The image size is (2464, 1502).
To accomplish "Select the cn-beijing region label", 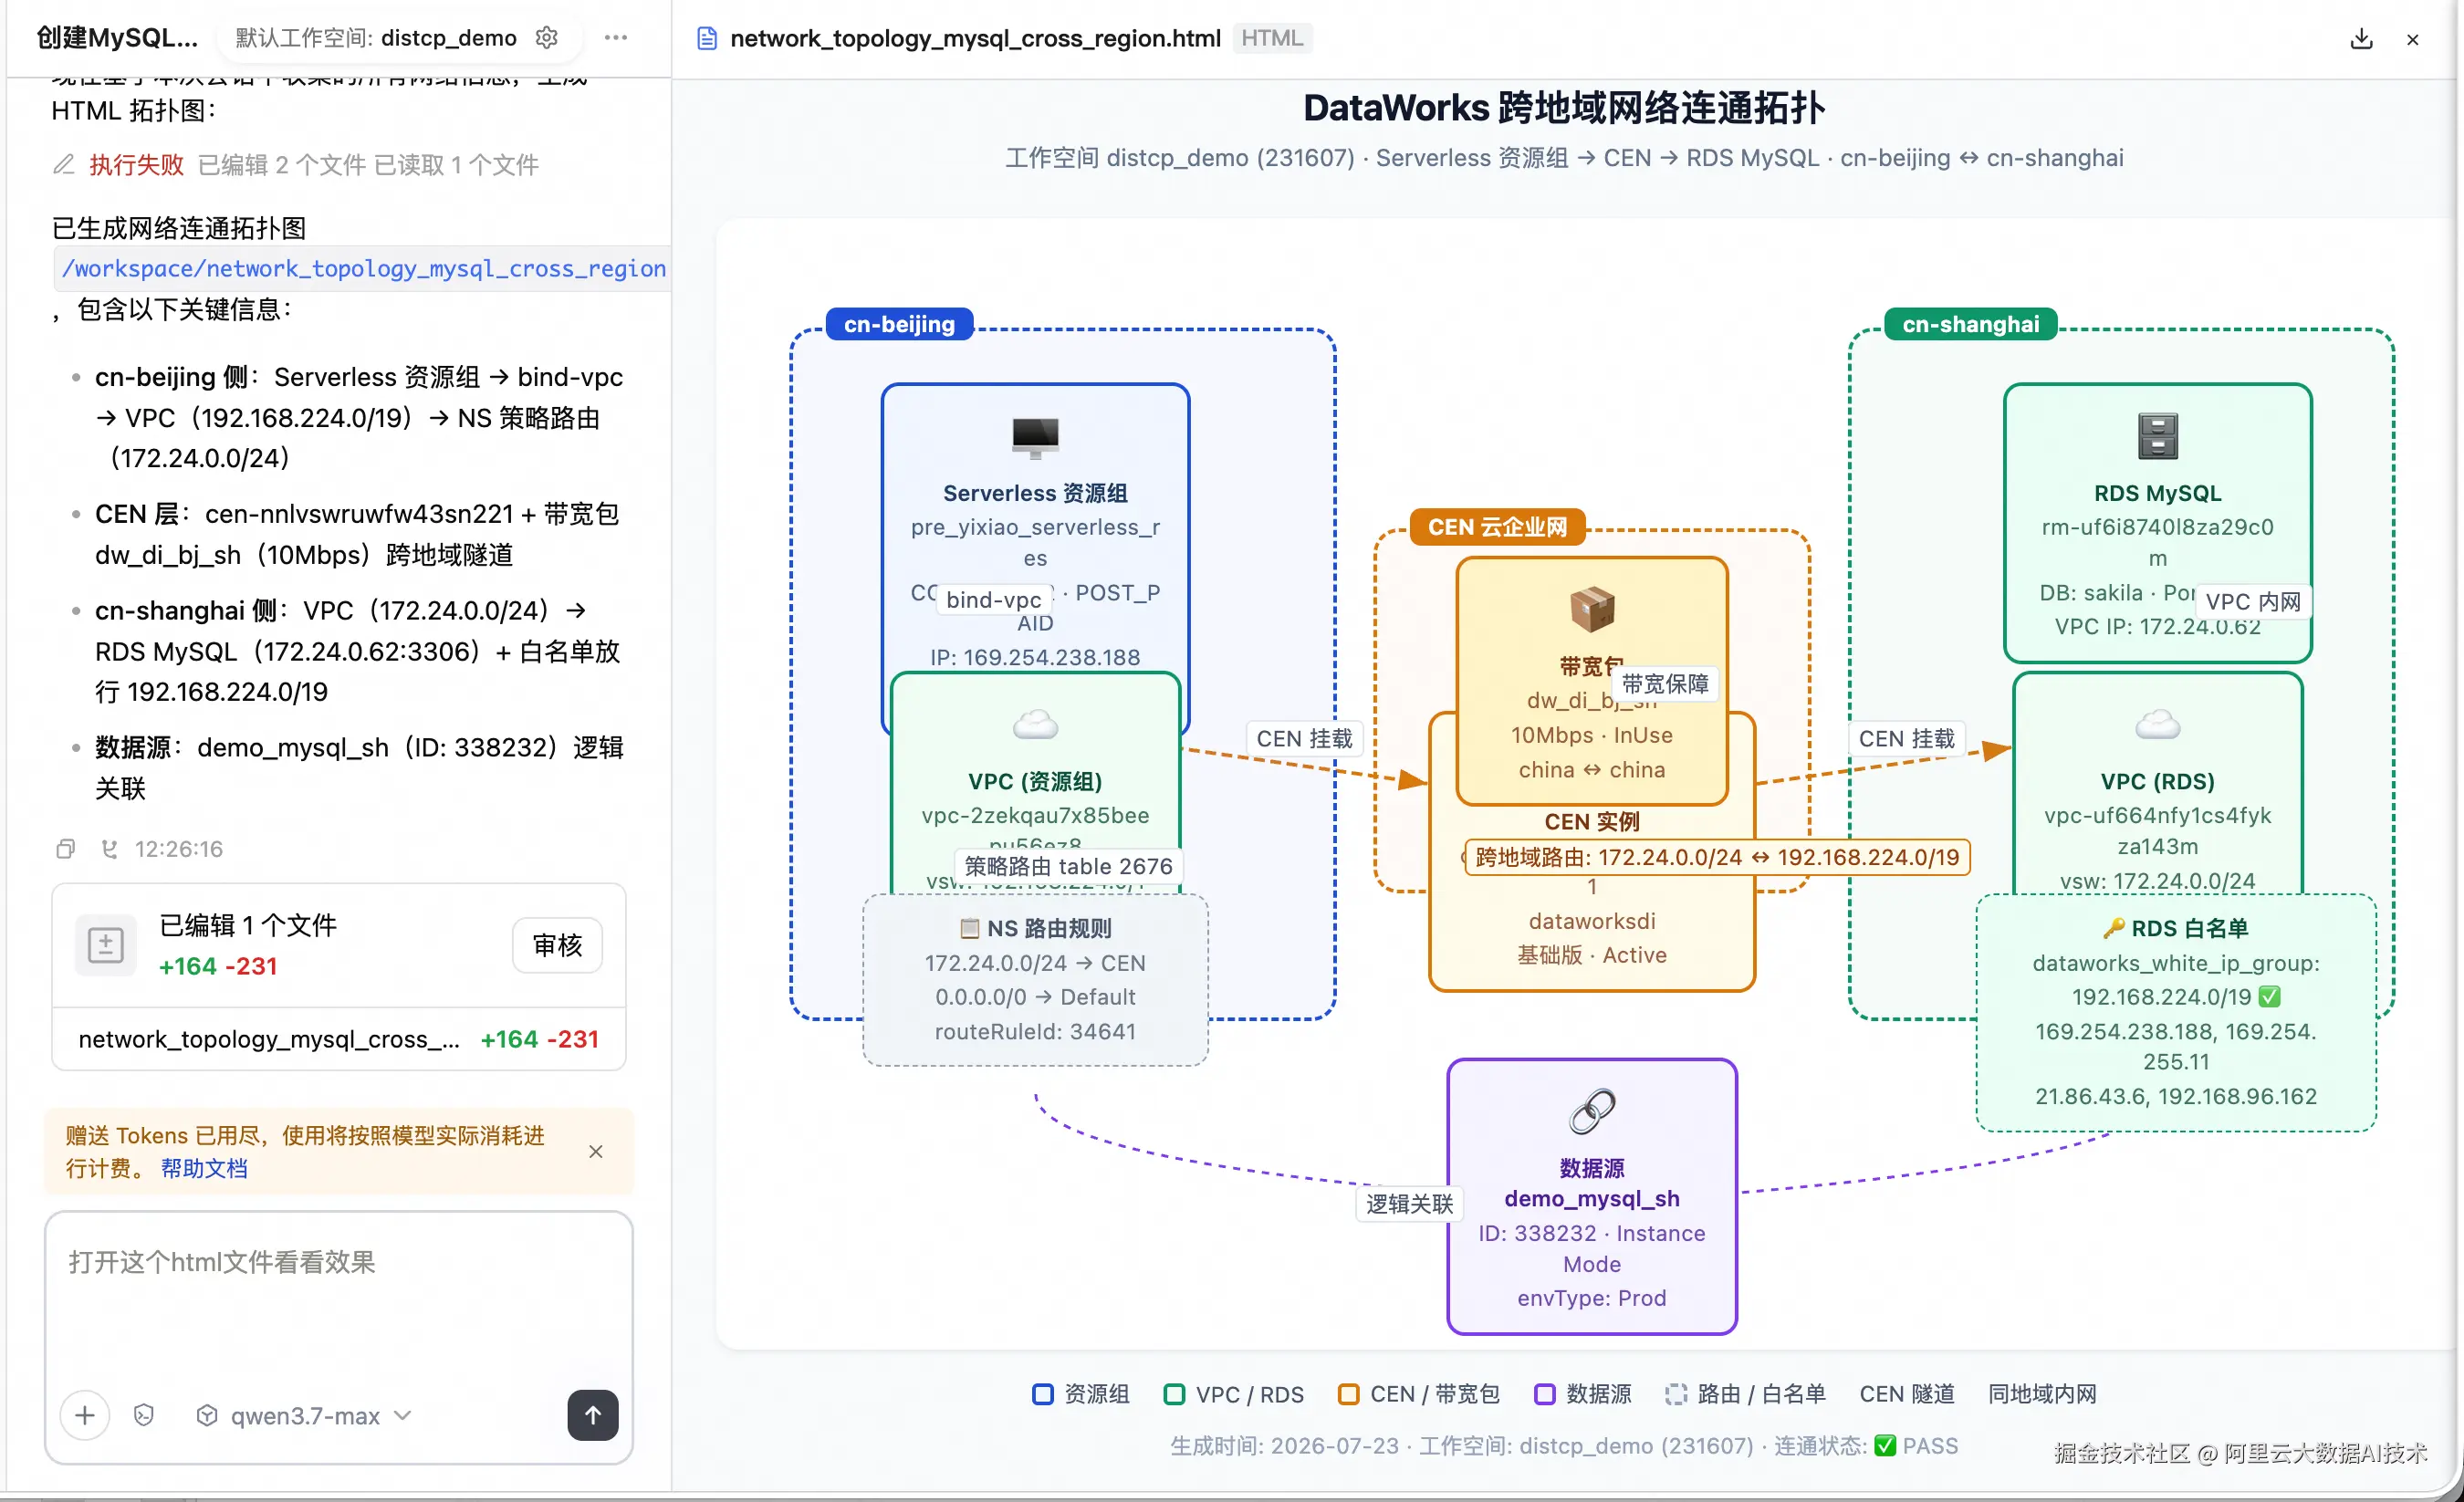I will (x=899, y=324).
